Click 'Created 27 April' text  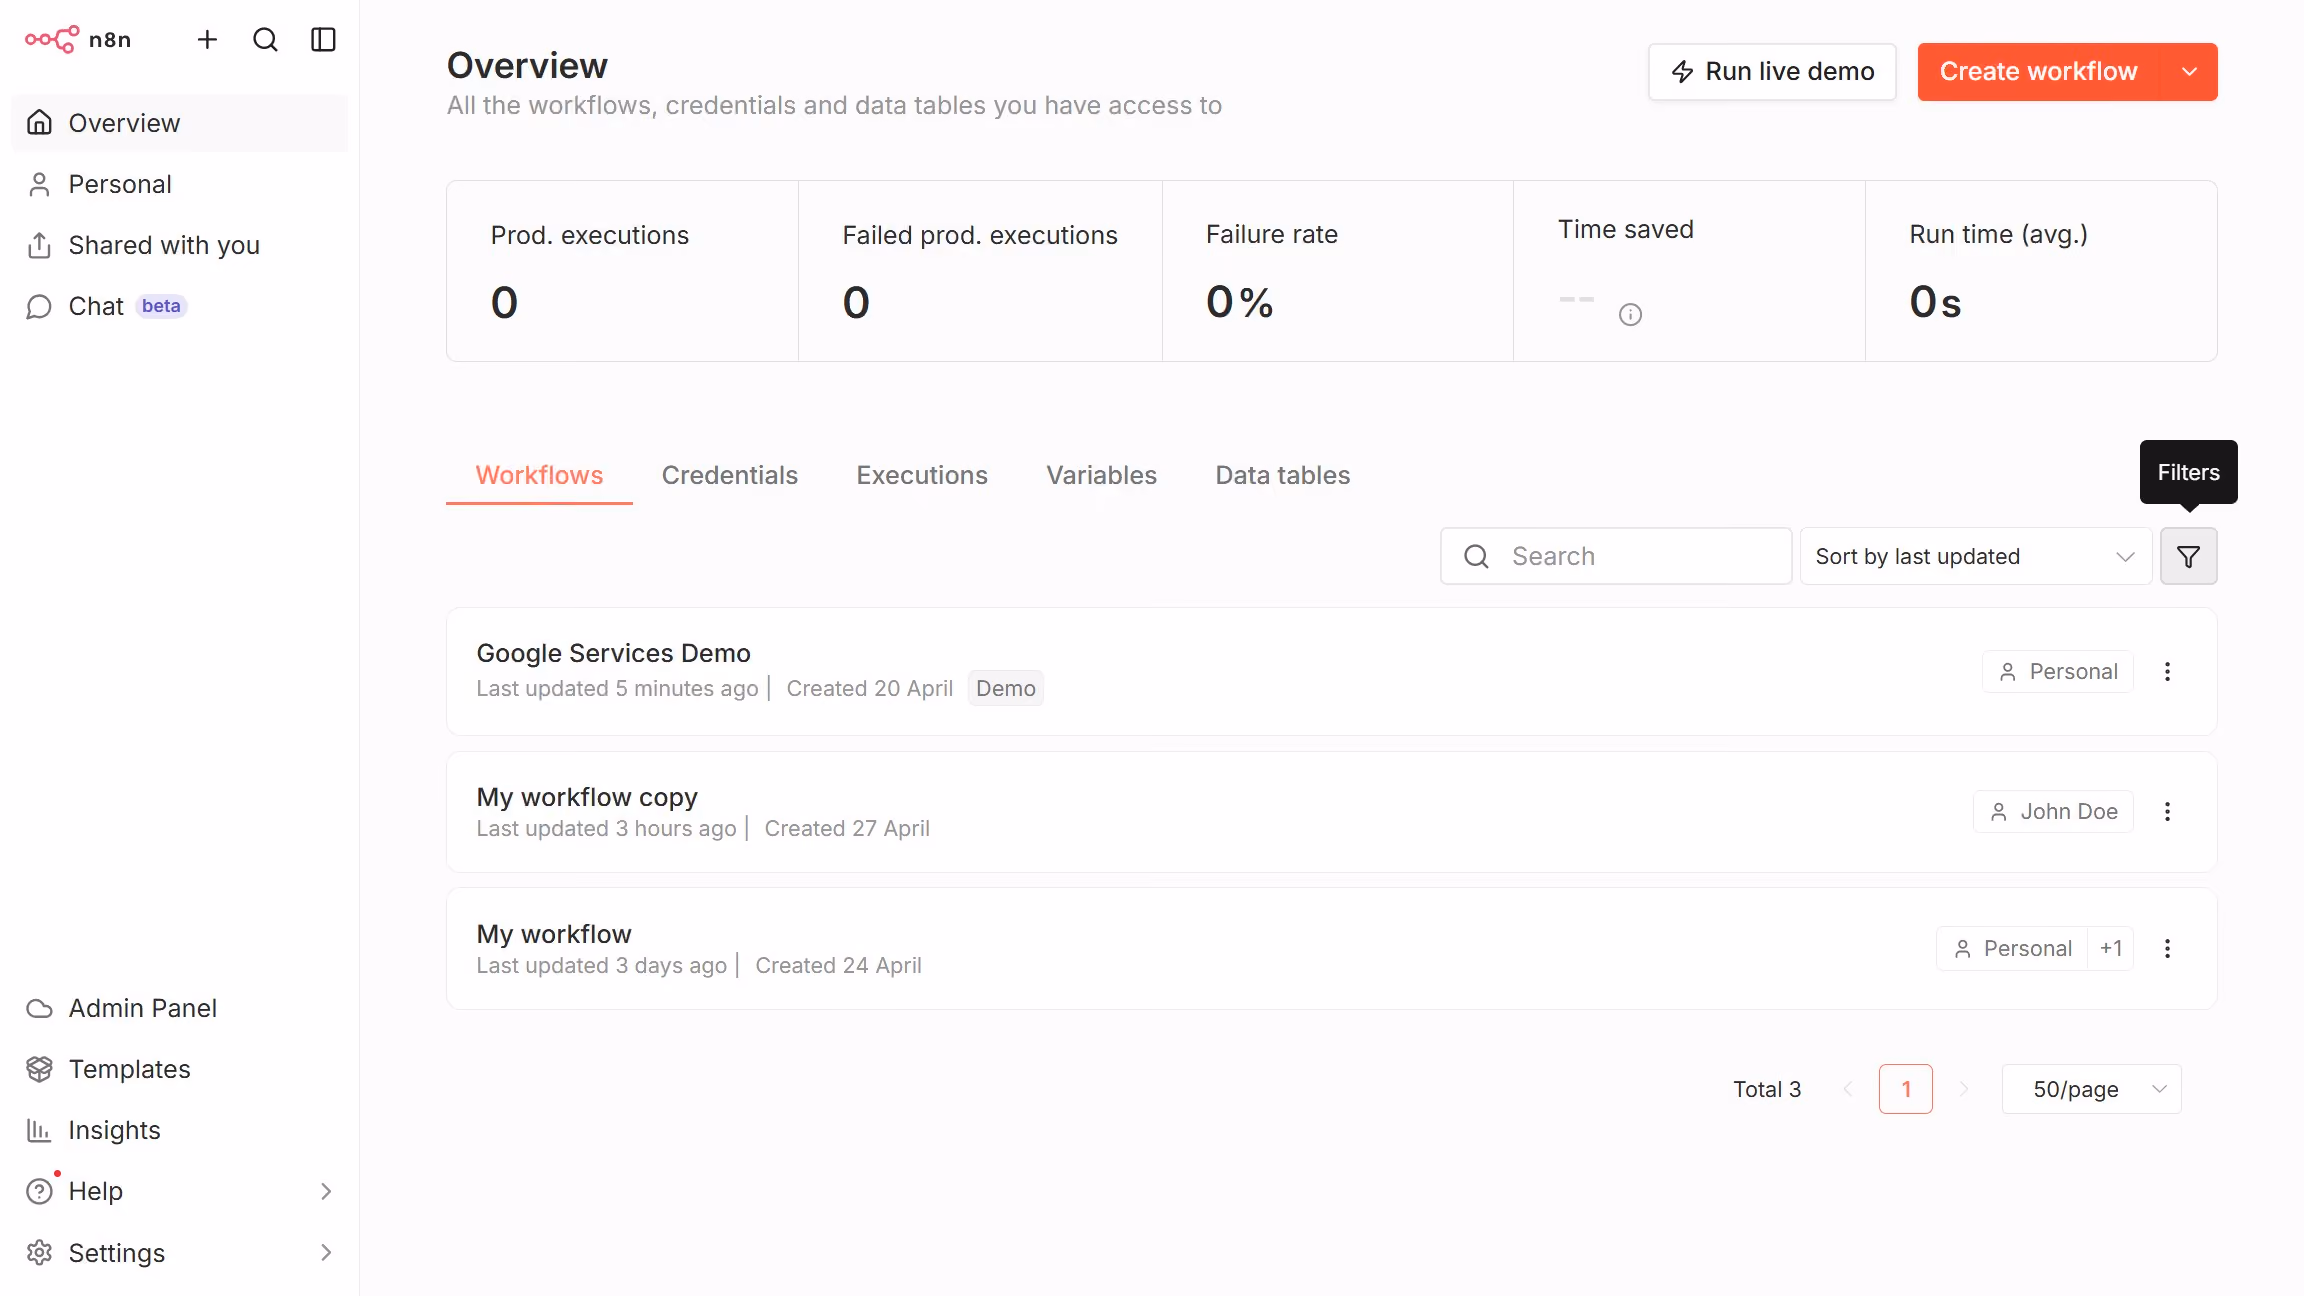847,828
